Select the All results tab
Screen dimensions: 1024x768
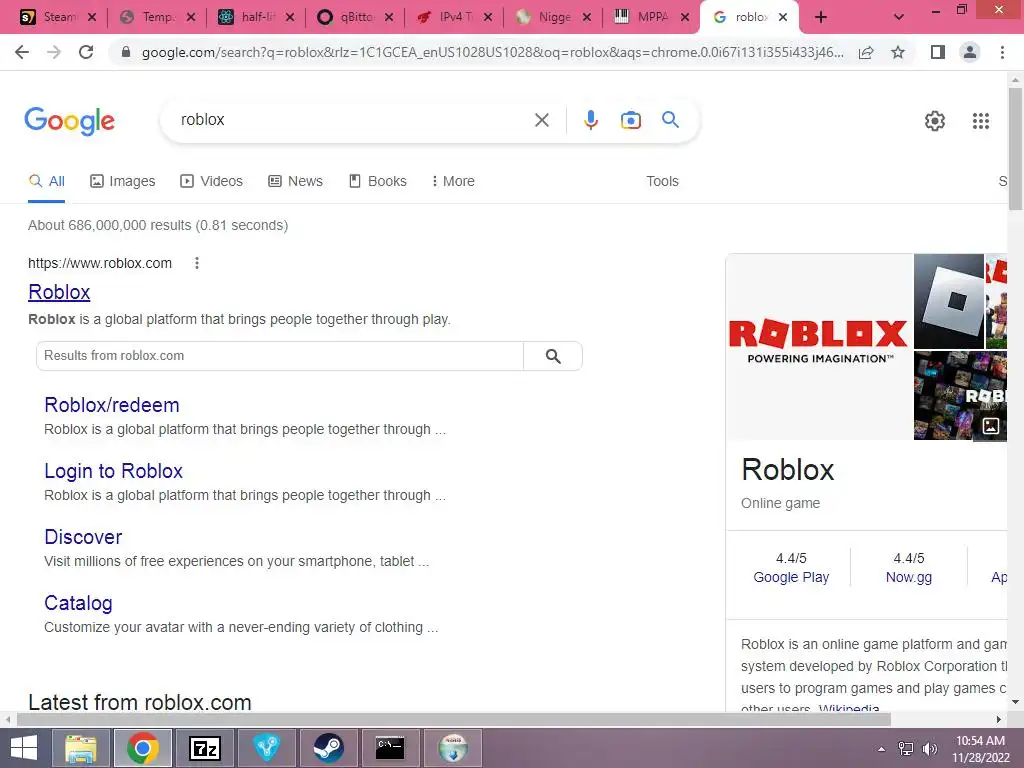pos(46,182)
